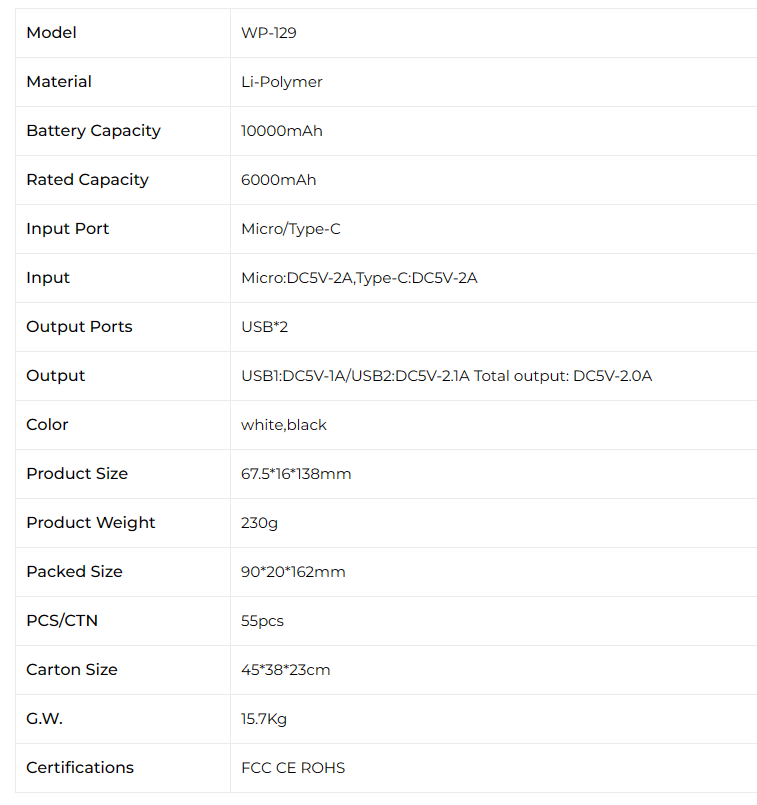Click the 230g product weight value
Image resolution: width=757 pixels, height=805 pixels.
click(x=258, y=523)
